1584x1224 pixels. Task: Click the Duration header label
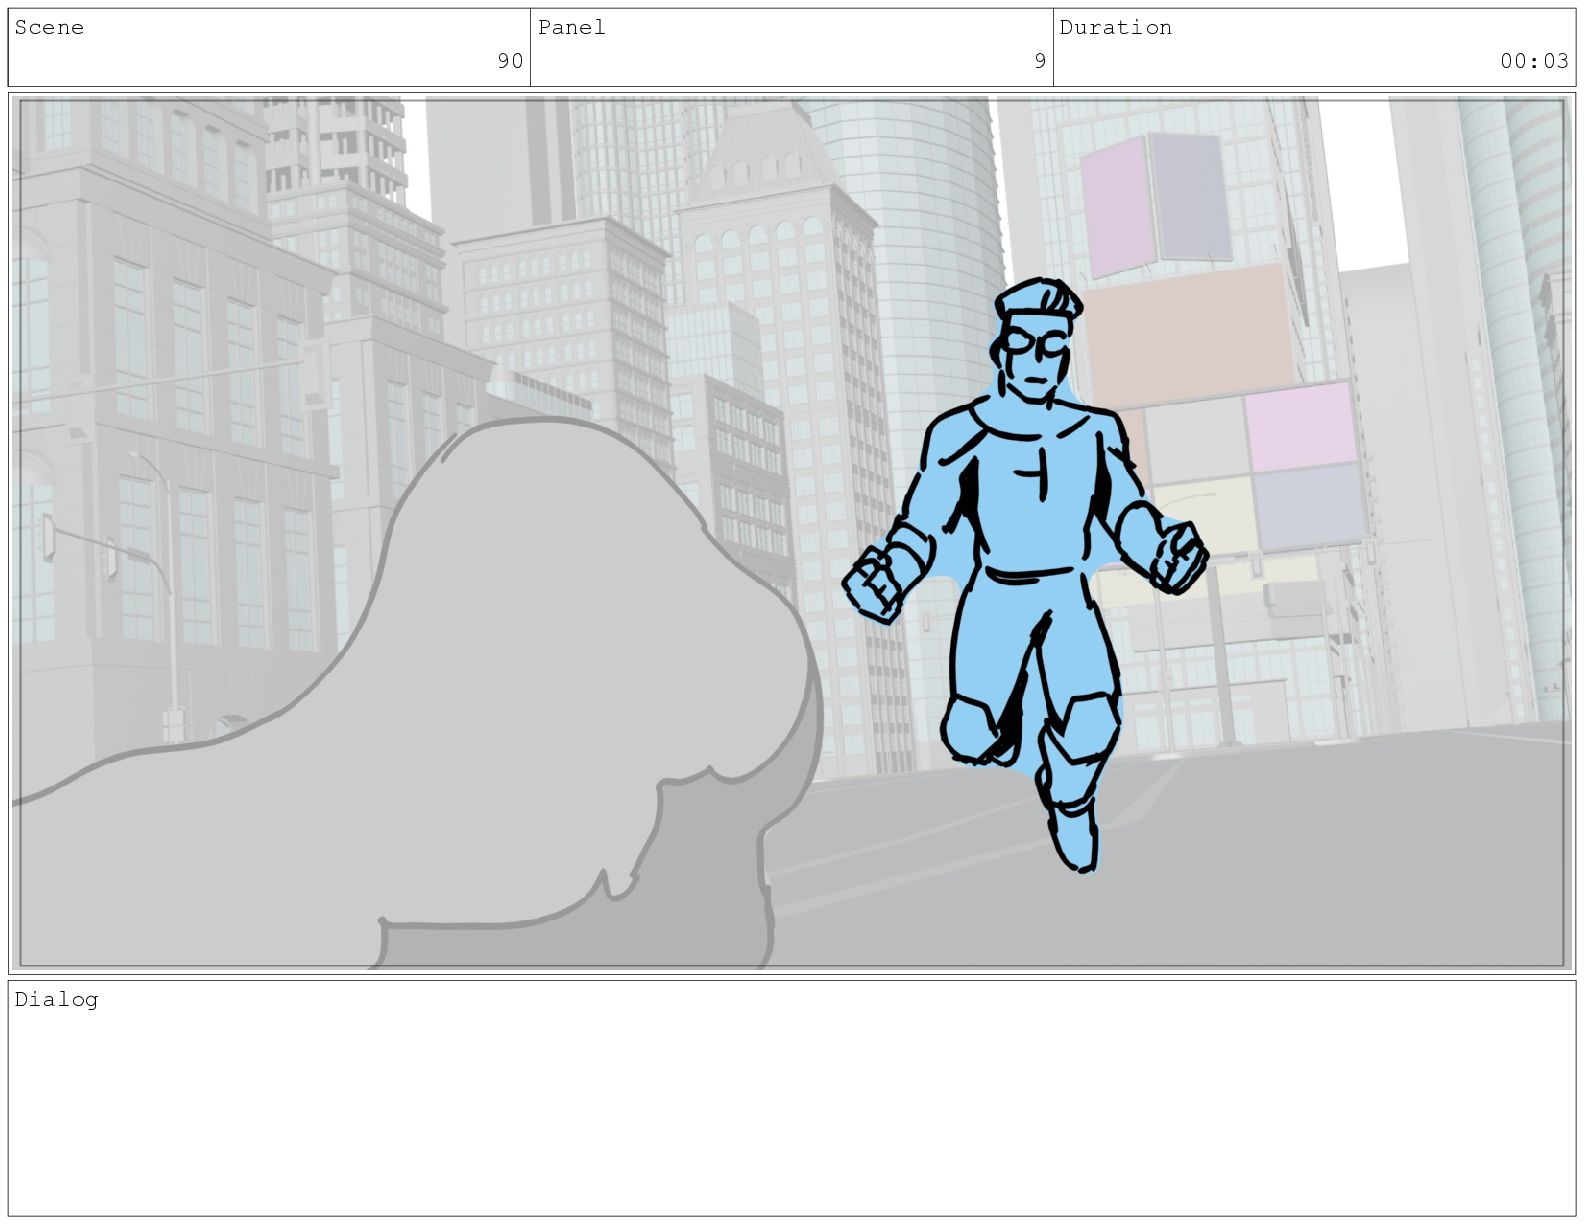[1115, 28]
